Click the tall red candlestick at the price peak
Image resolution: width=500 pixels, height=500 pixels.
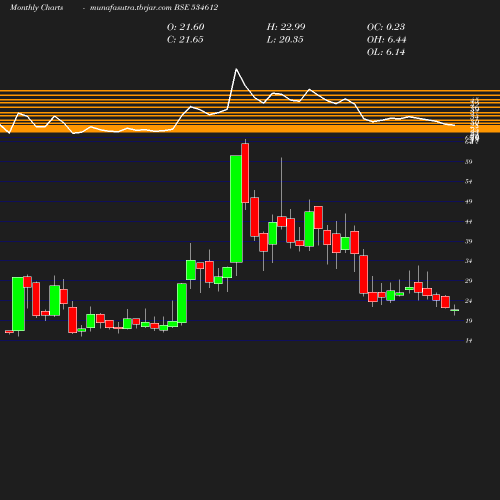[x=245, y=173]
